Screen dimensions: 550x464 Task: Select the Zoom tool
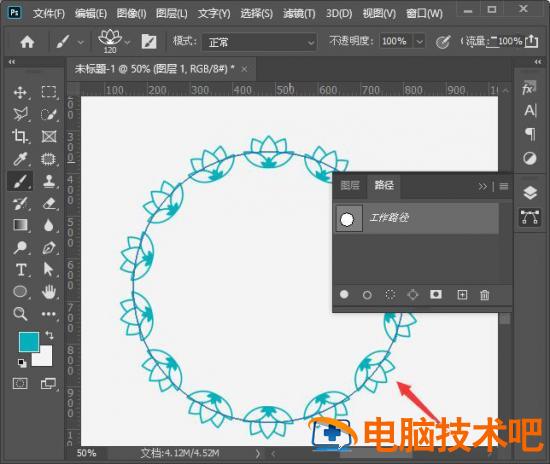coord(20,314)
